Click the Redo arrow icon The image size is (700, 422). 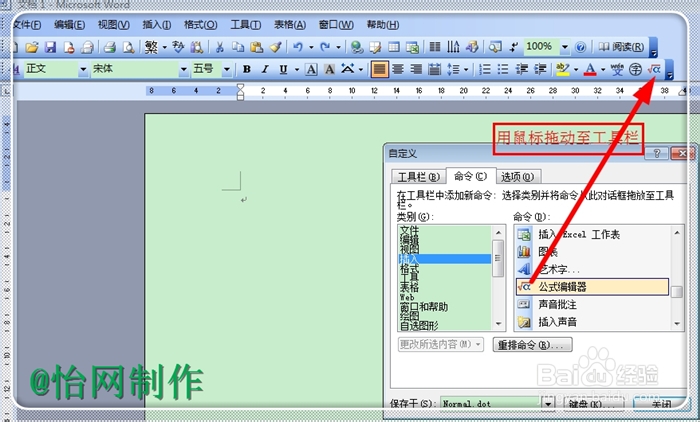pyautogui.click(x=325, y=47)
